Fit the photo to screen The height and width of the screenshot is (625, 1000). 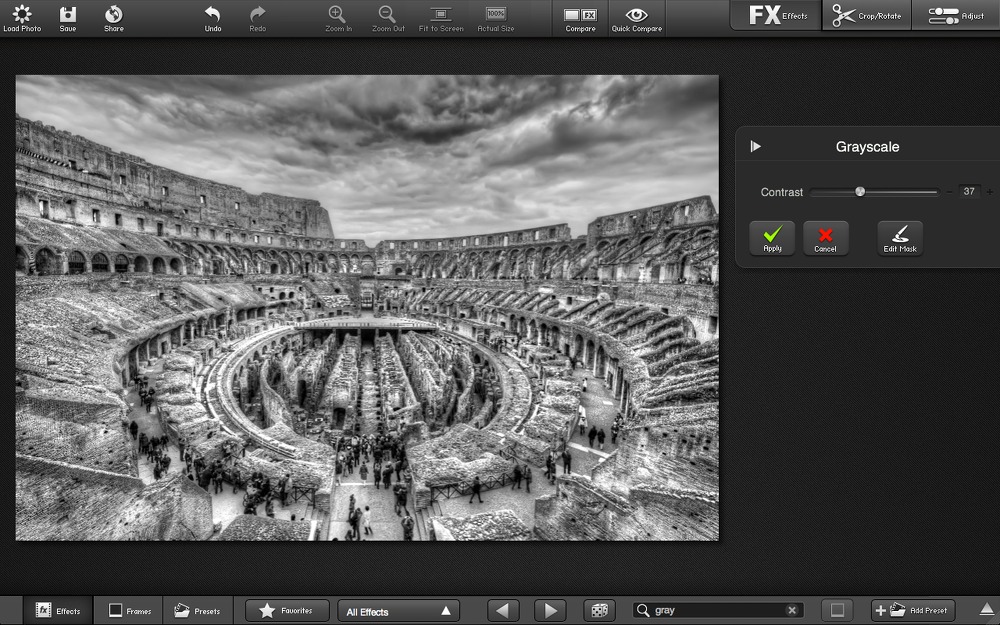[441, 18]
